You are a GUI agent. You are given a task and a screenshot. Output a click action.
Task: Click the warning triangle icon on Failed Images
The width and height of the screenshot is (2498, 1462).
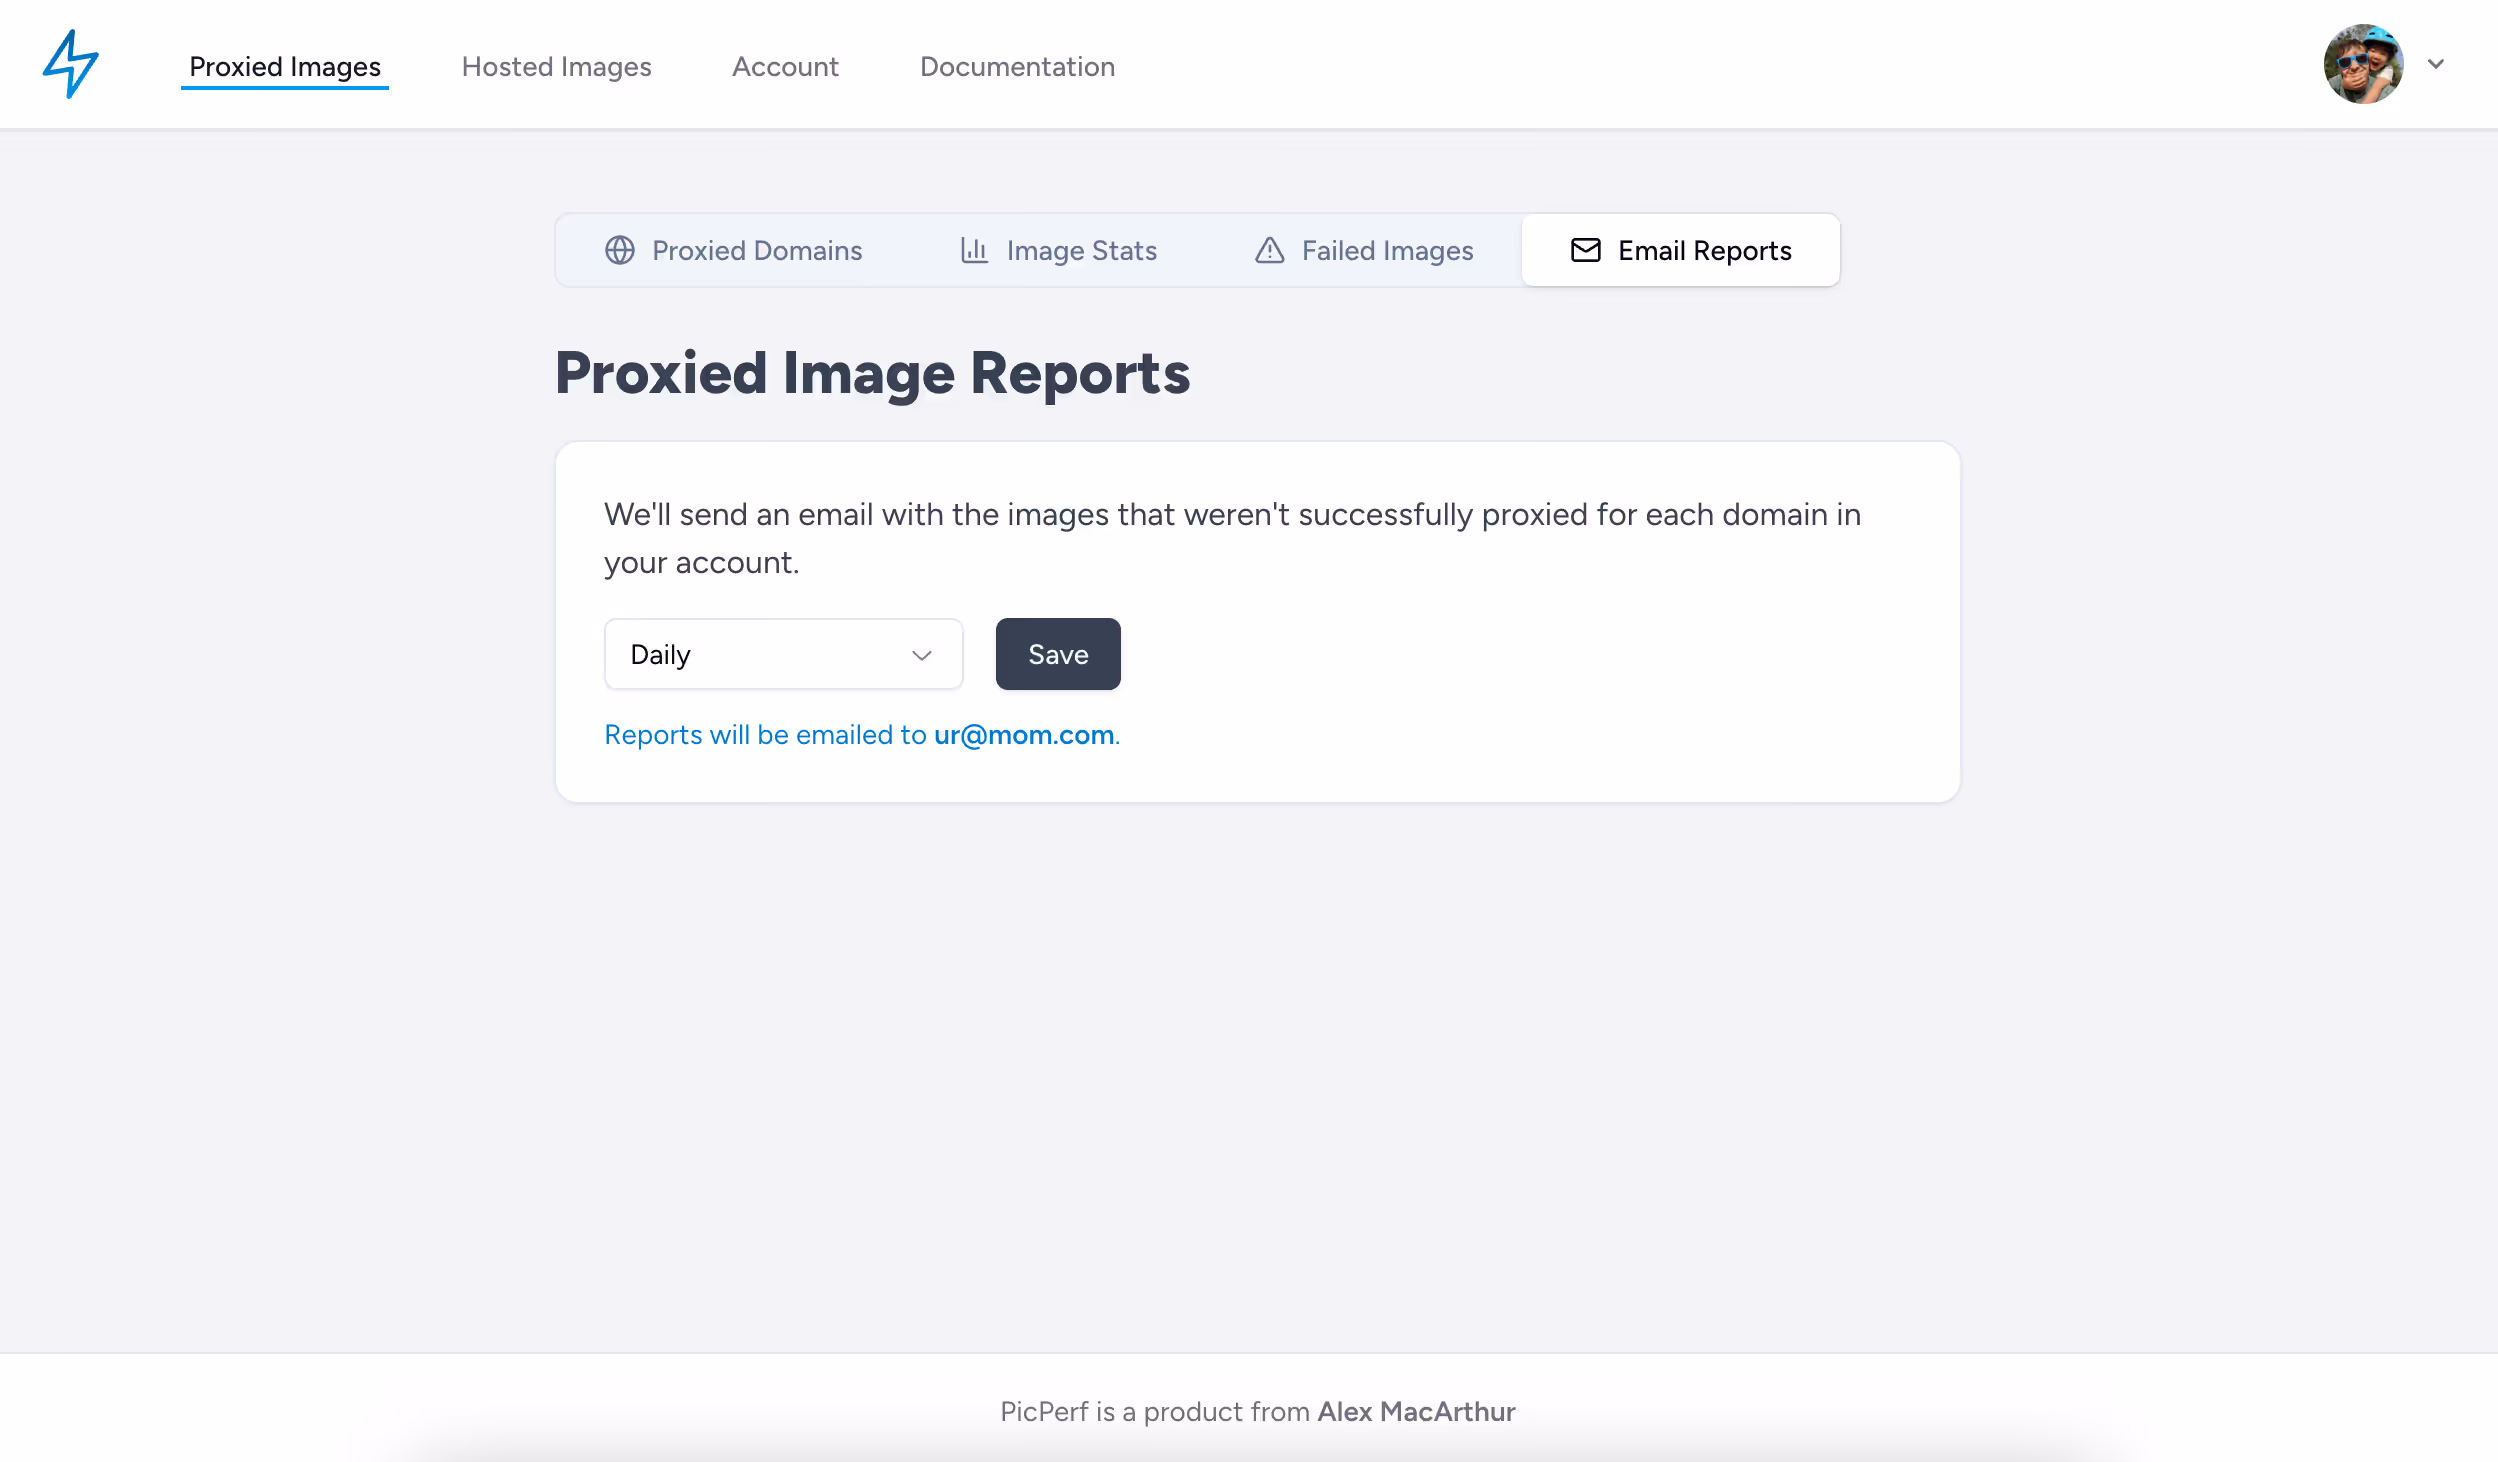tap(1268, 250)
